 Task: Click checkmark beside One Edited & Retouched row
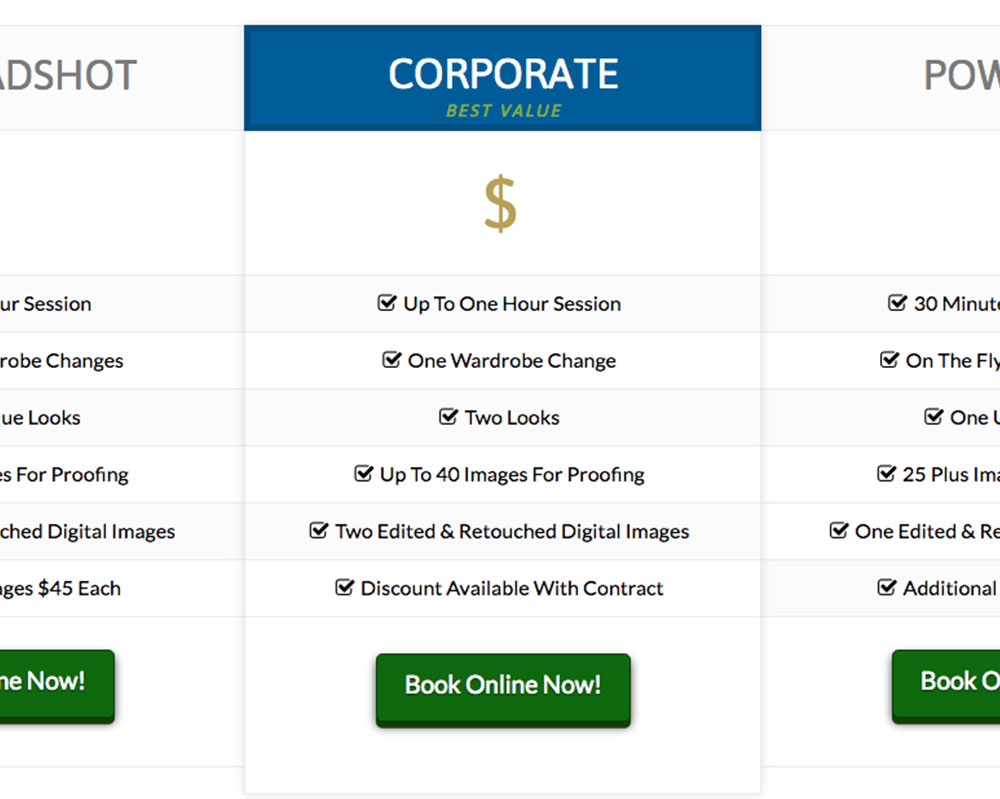[x=839, y=531]
